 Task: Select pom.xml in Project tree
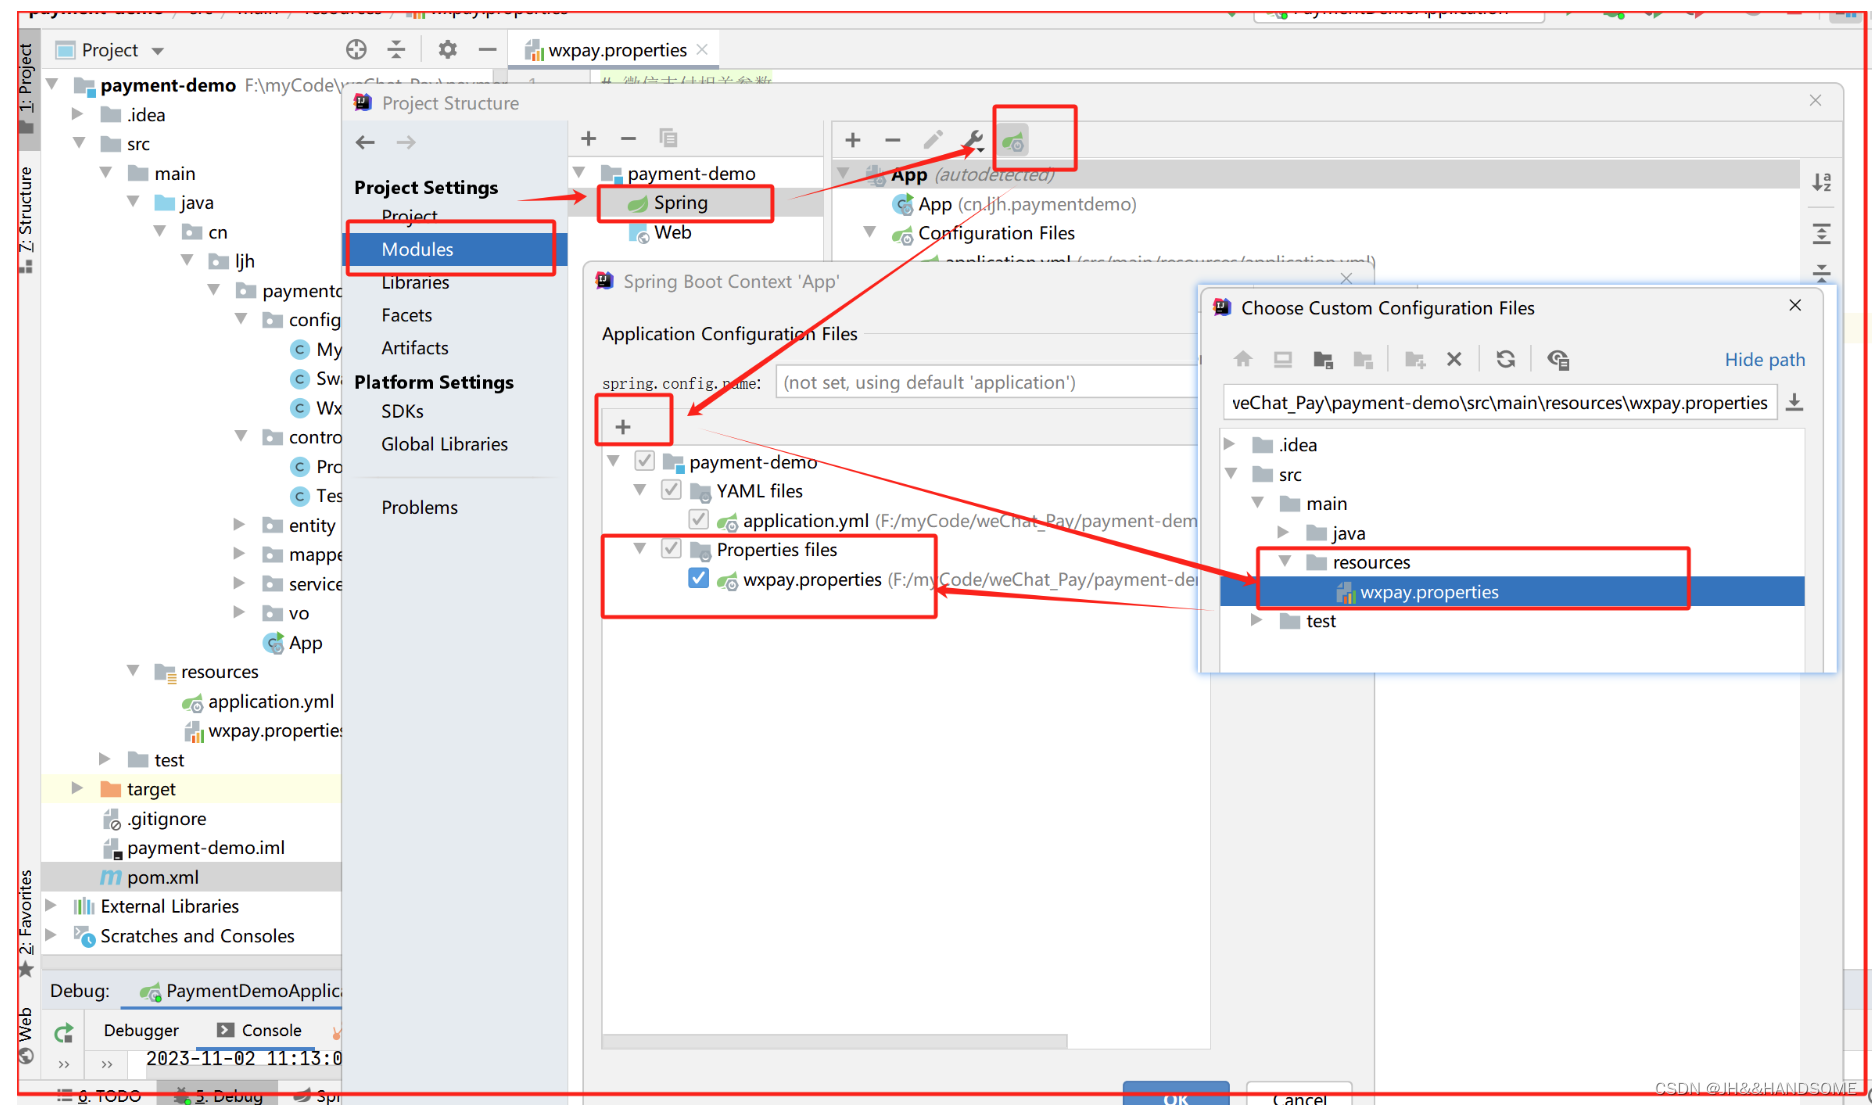tap(162, 877)
